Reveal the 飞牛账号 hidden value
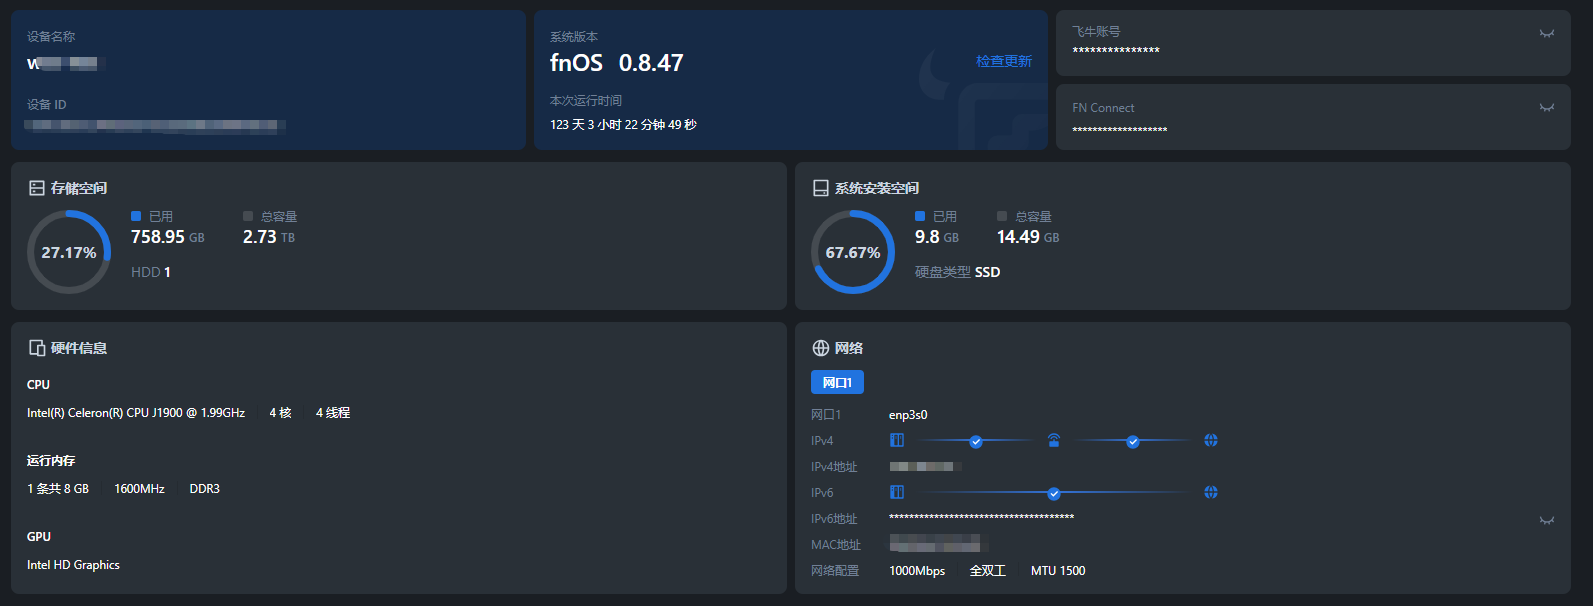 [1547, 33]
